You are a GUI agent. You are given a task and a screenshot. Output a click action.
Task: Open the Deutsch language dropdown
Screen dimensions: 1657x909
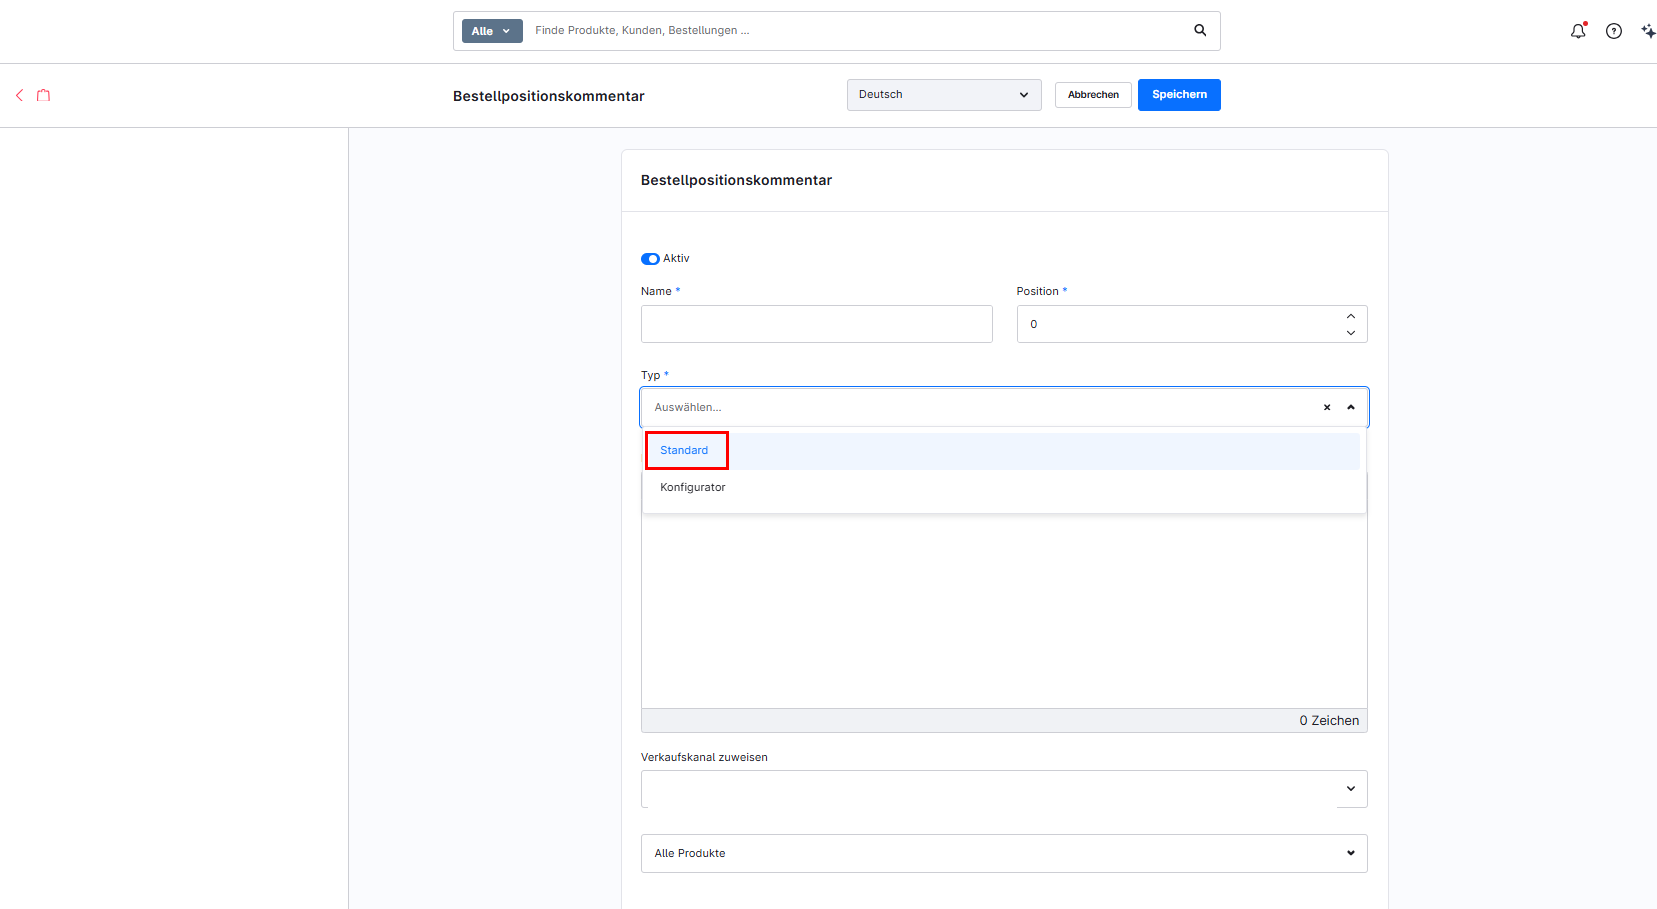[x=944, y=95]
